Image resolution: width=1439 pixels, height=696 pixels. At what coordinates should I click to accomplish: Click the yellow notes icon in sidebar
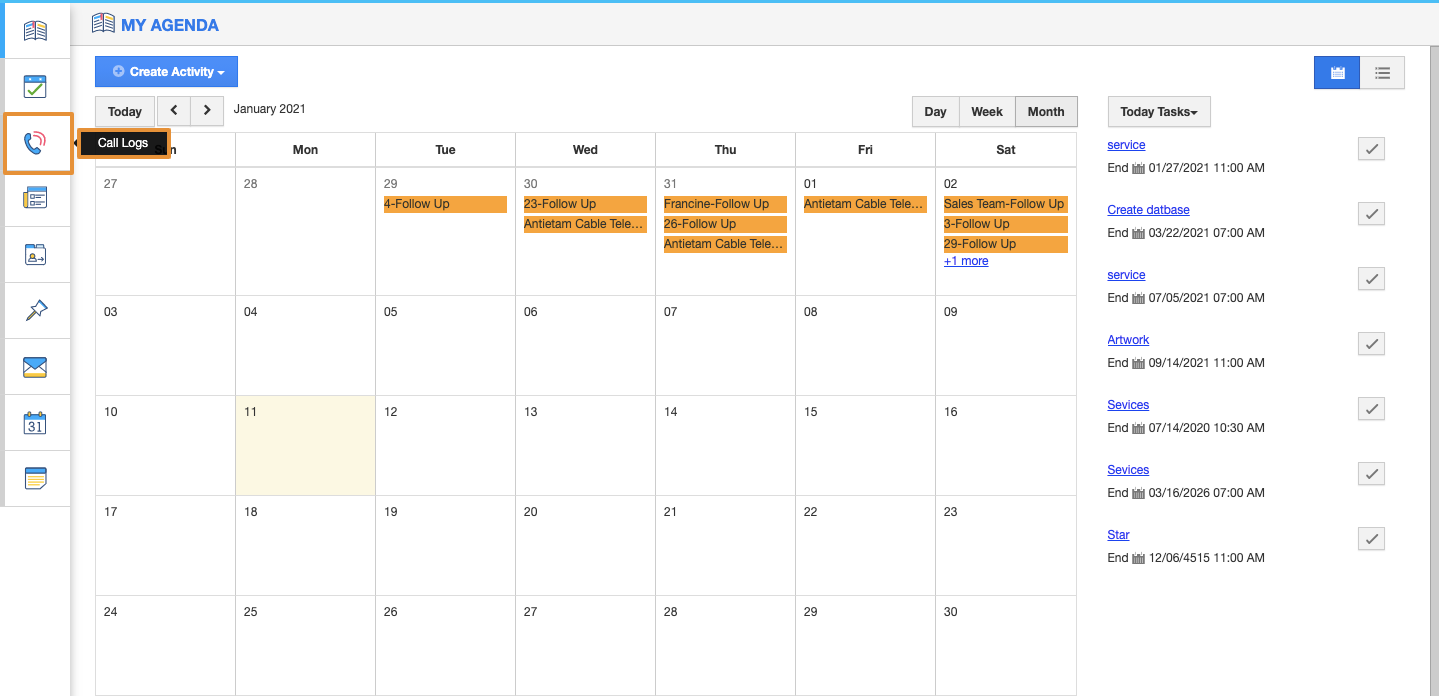(x=35, y=479)
